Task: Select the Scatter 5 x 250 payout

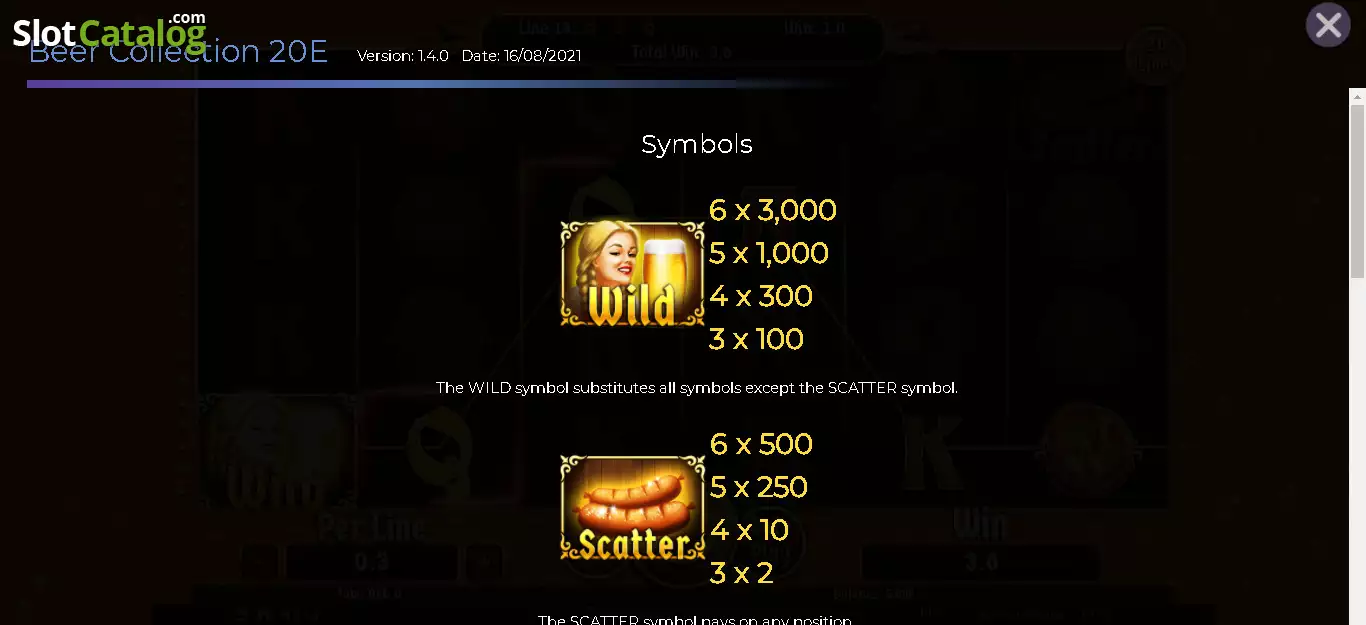Action: pyautogui.click(x=758, y=487)
